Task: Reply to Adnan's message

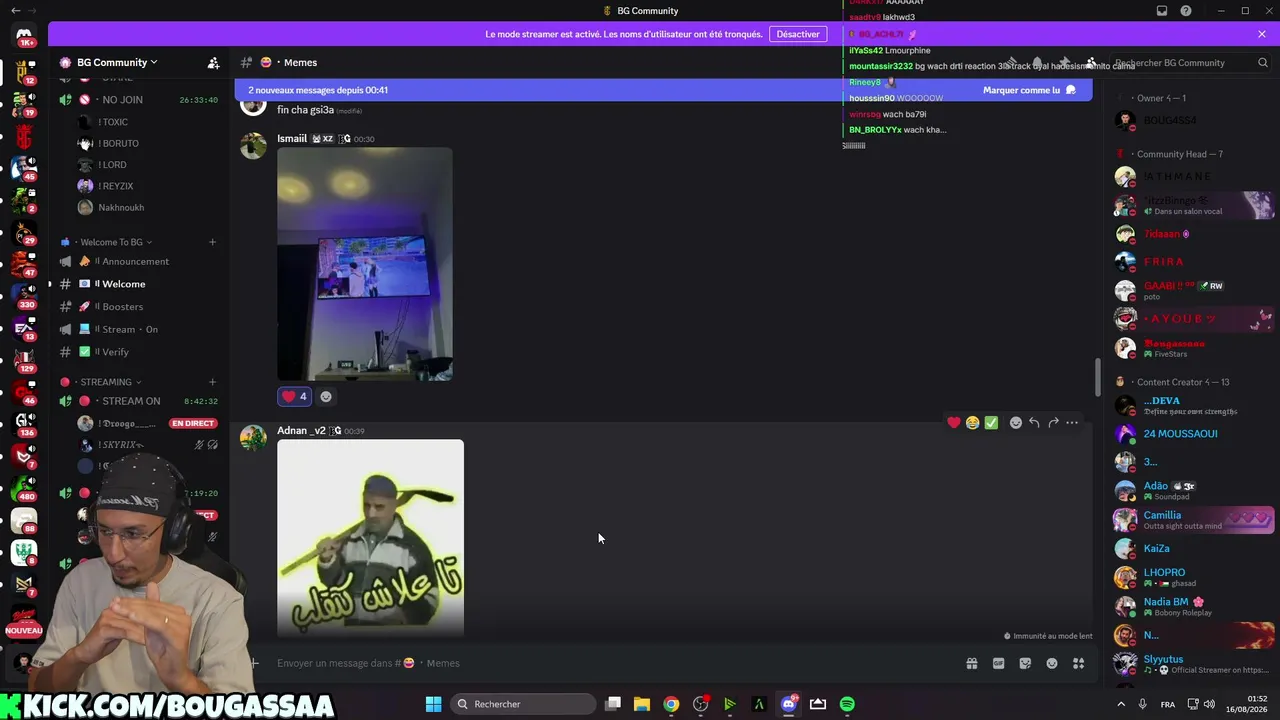Action: [1034, 423]
